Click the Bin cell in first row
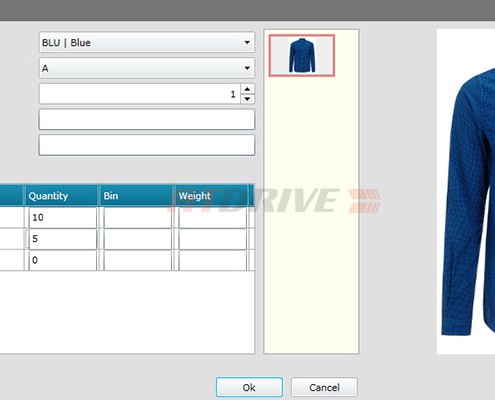The width and height of the screenshot is (495, 400). (x=138, y=218)
